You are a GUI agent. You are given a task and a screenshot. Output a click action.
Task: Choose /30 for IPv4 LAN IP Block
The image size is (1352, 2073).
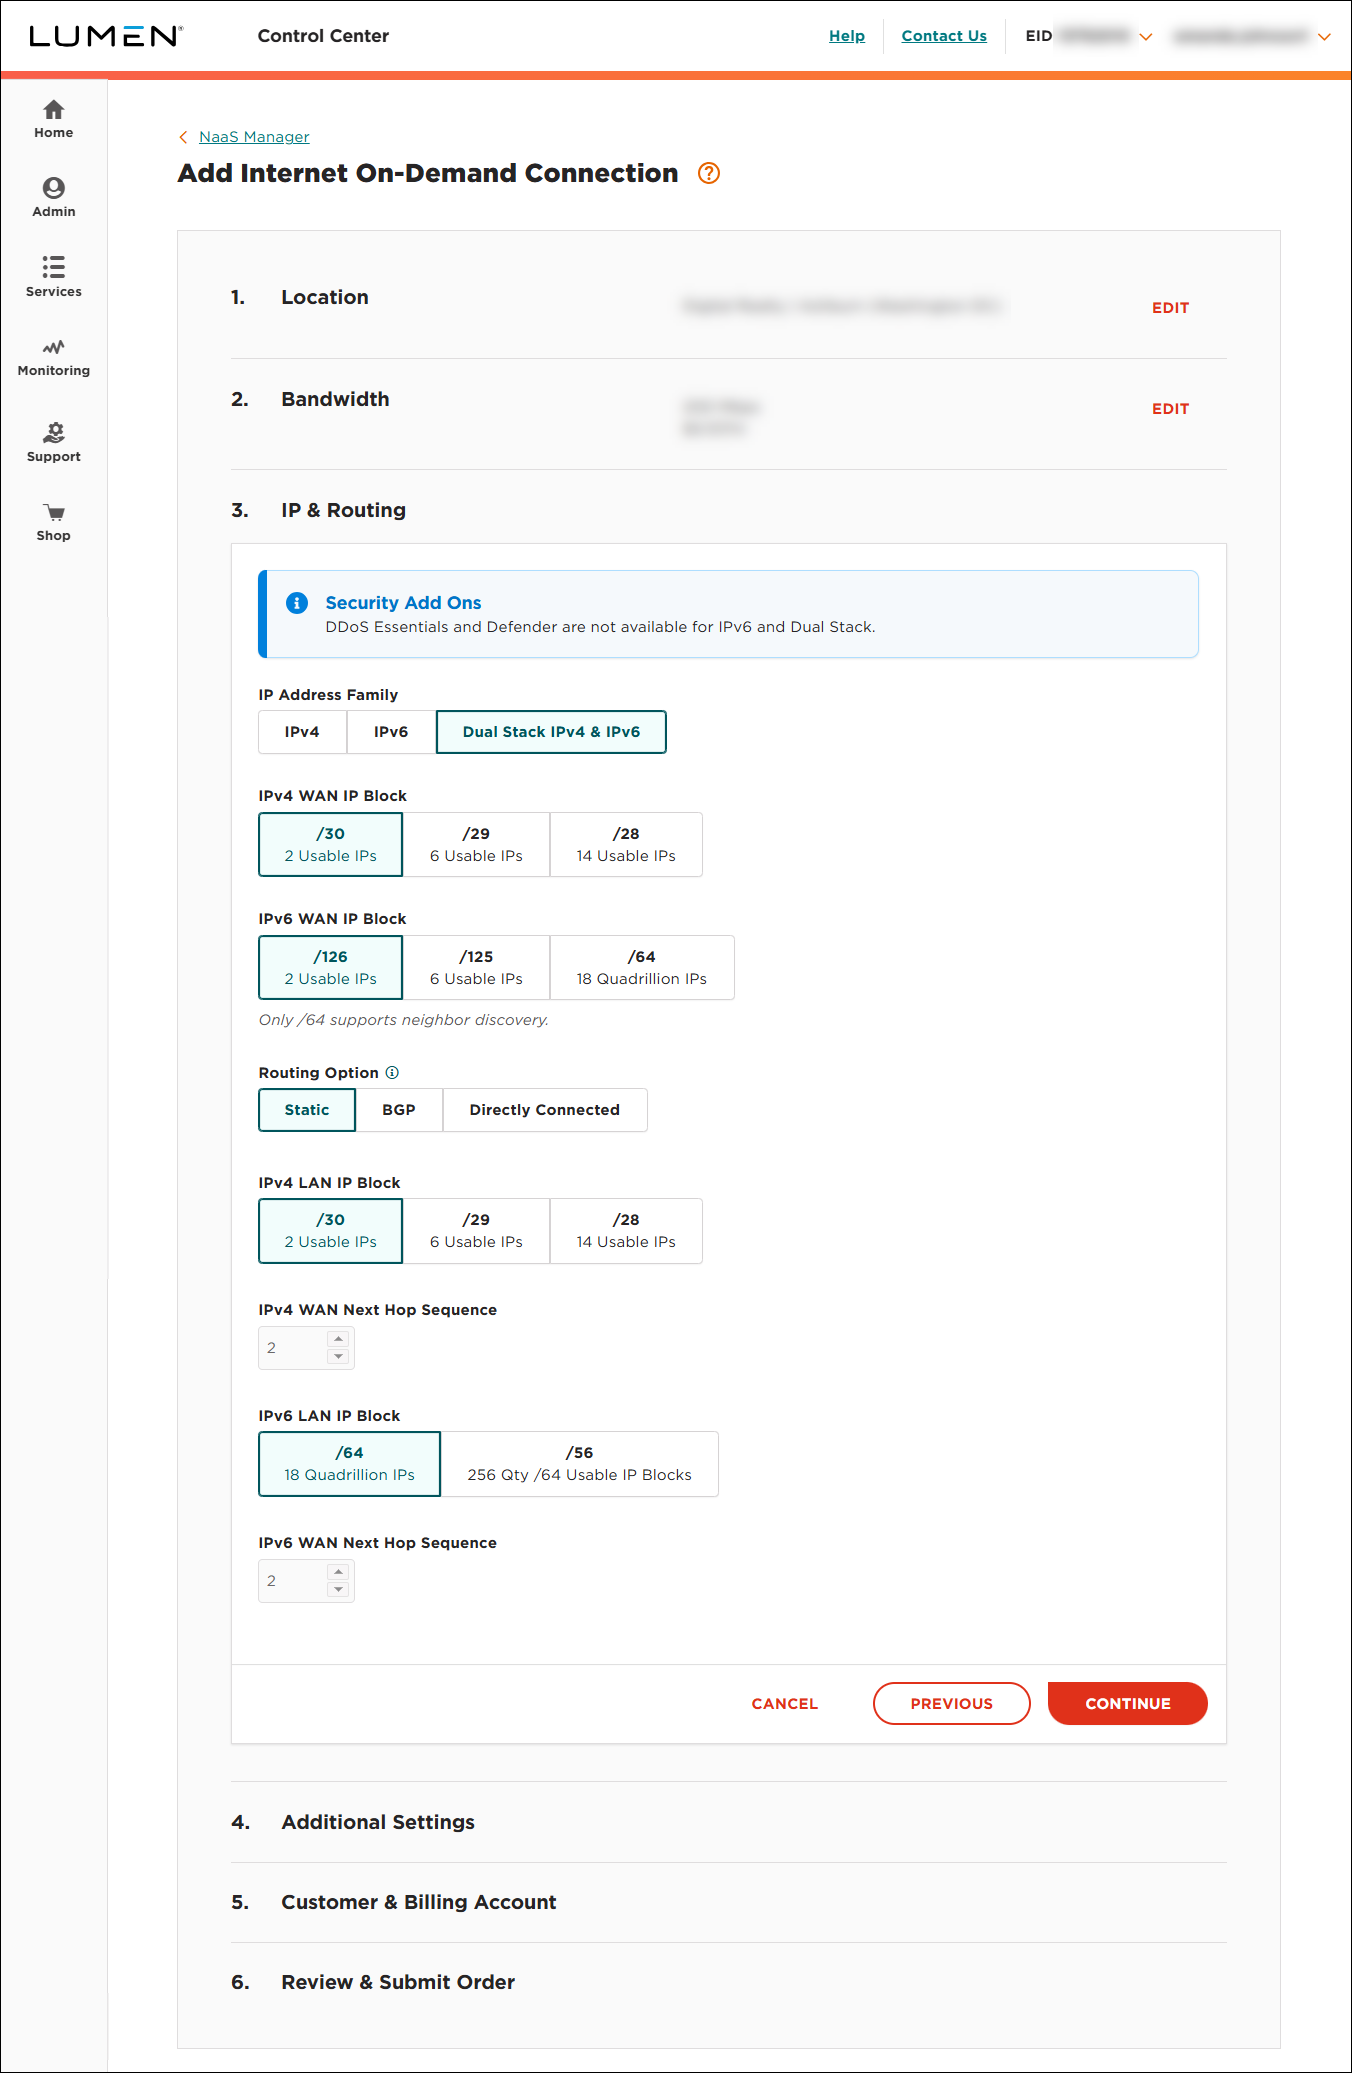331,1230
